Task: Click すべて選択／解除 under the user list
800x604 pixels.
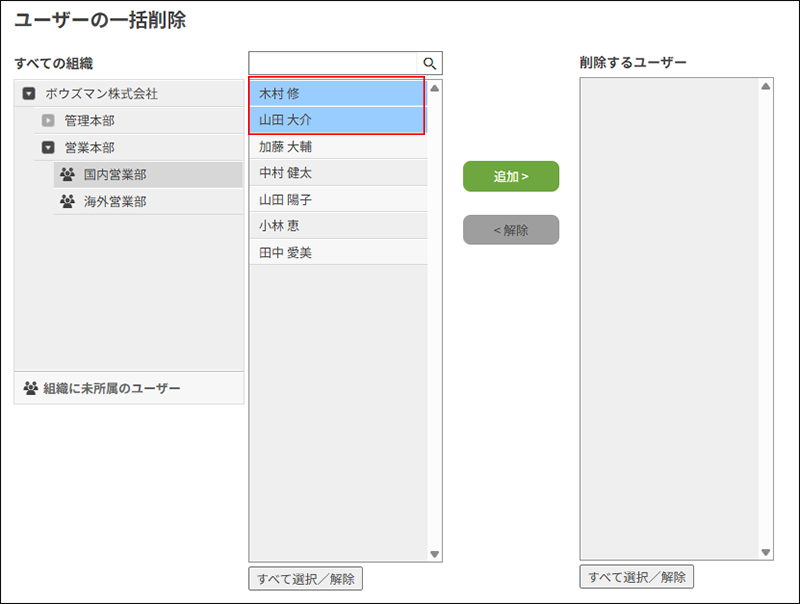Action: coord(306,578)
